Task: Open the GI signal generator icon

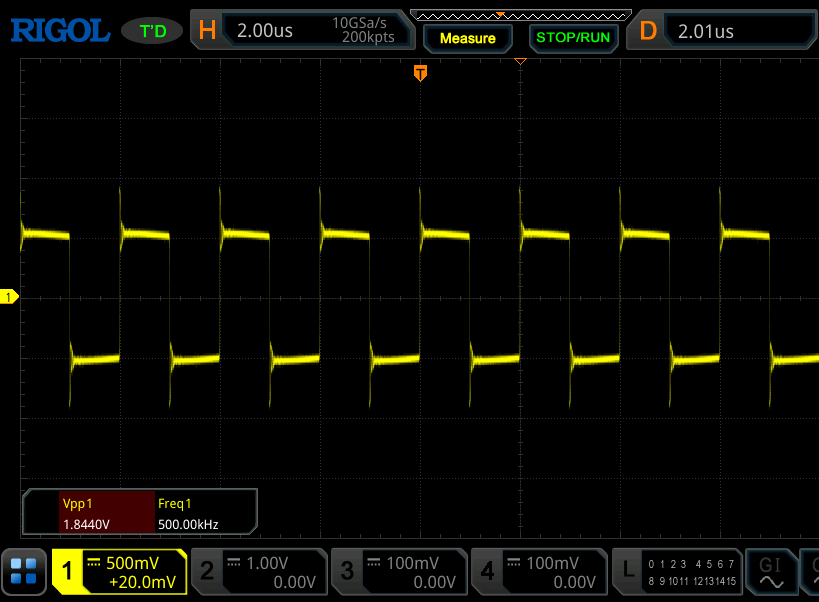Action: click(771, 572)
